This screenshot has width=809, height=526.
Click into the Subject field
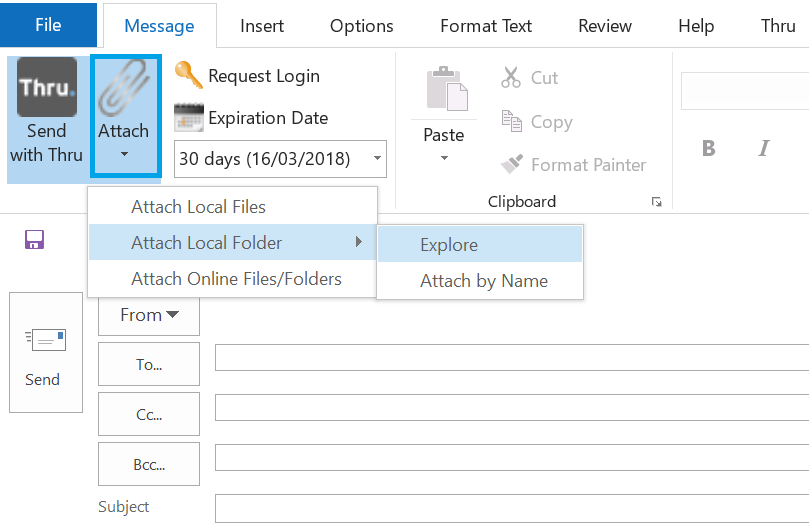pyautogui.click(x=512, y=508)
